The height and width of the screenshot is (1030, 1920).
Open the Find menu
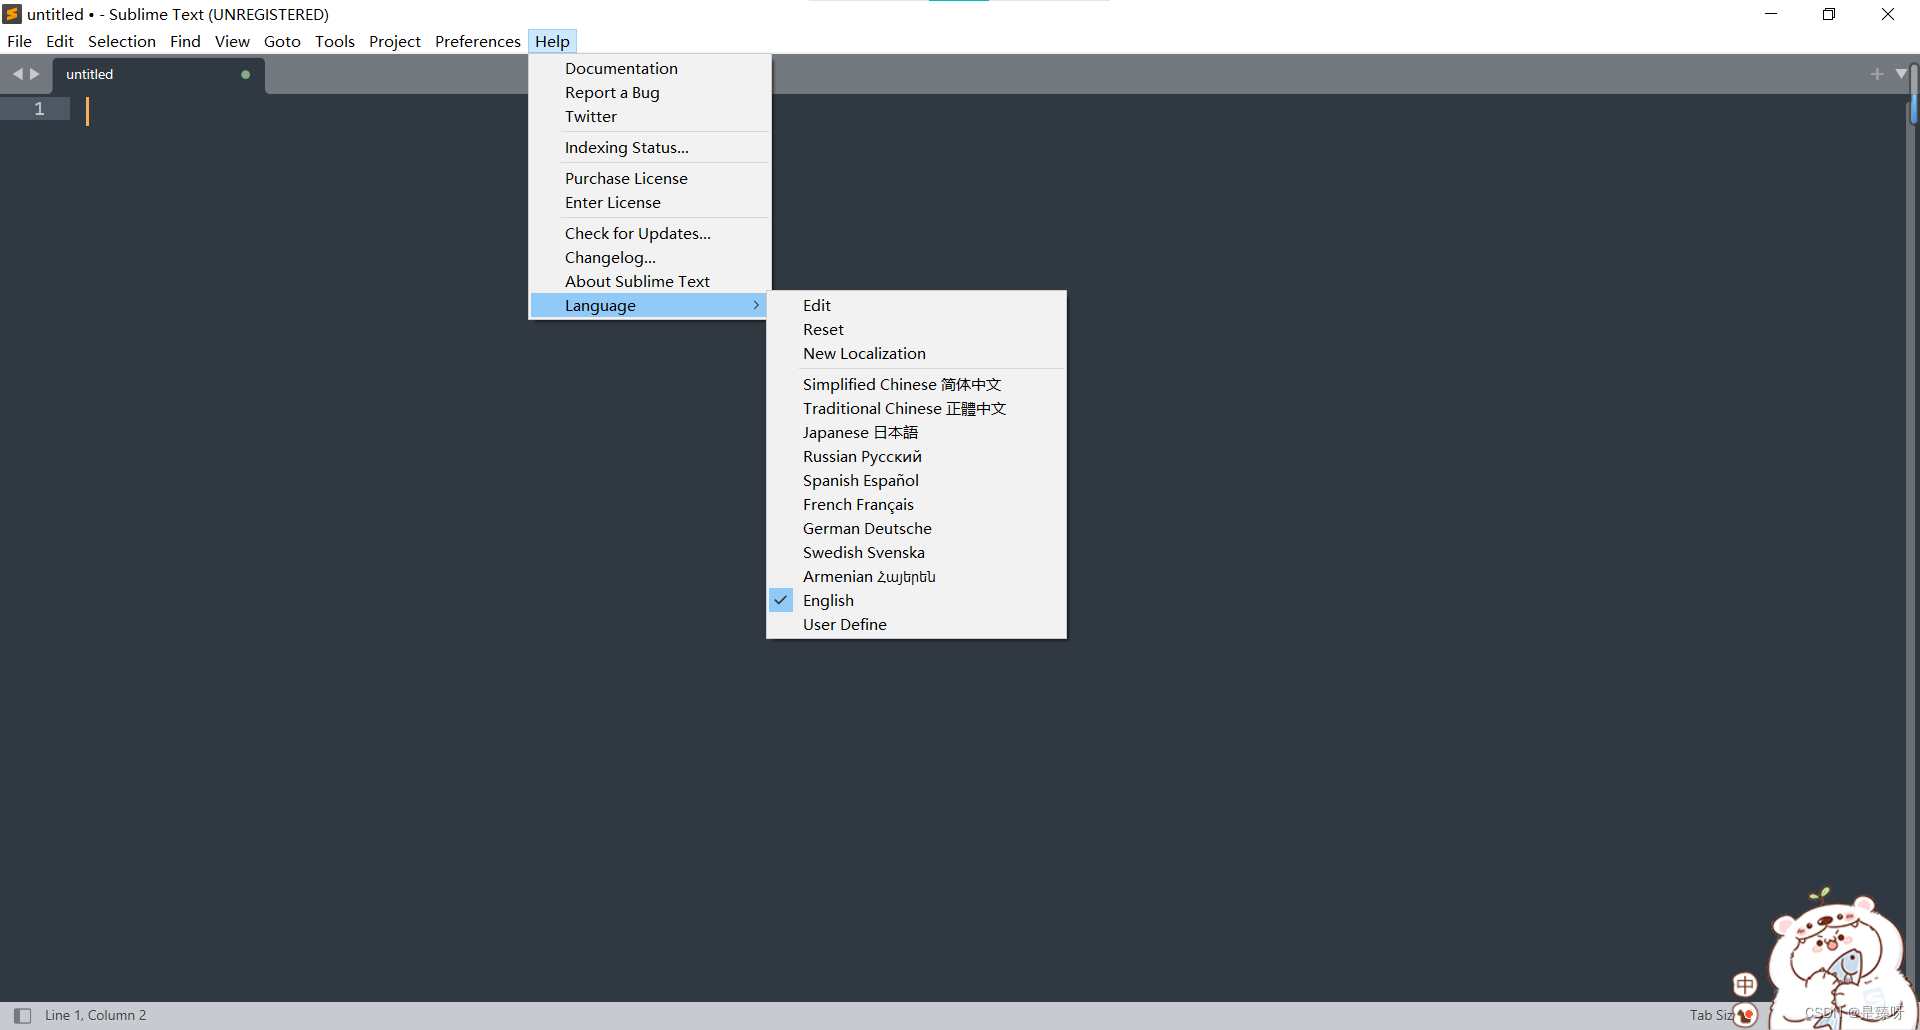pyautogui.click(x=185, y=41)
